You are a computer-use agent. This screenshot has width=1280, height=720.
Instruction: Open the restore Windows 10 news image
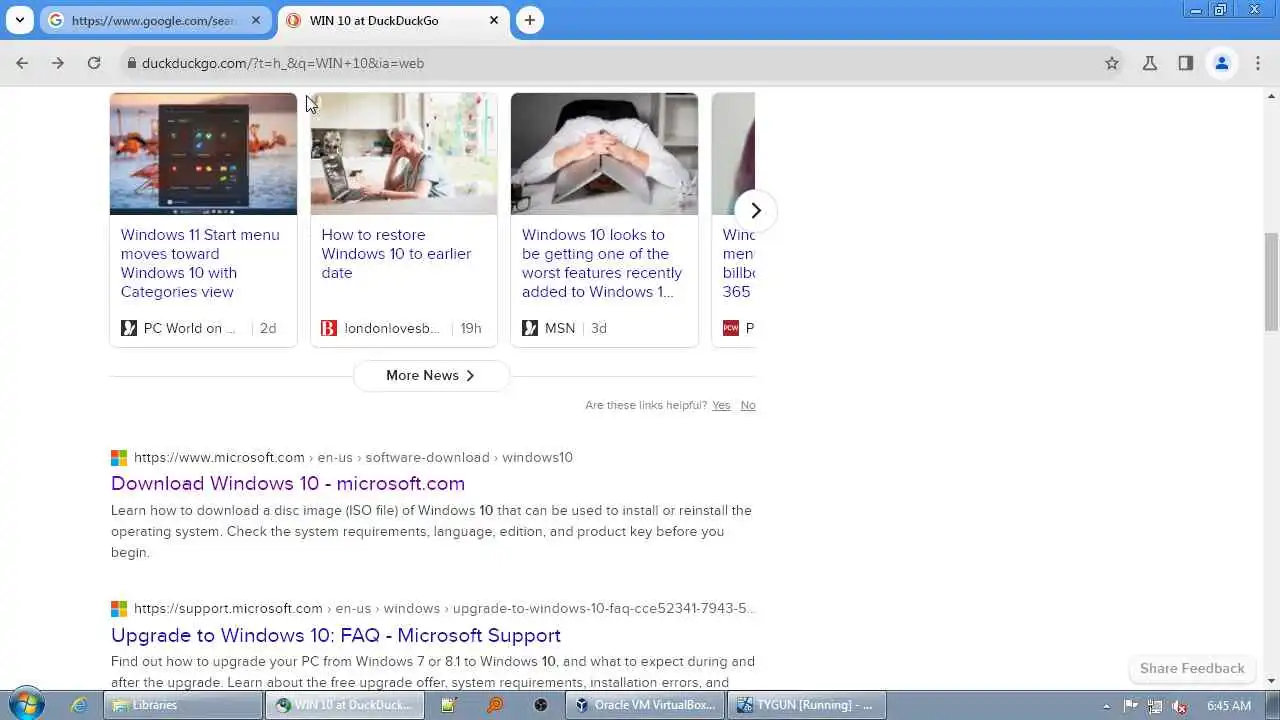404,154
